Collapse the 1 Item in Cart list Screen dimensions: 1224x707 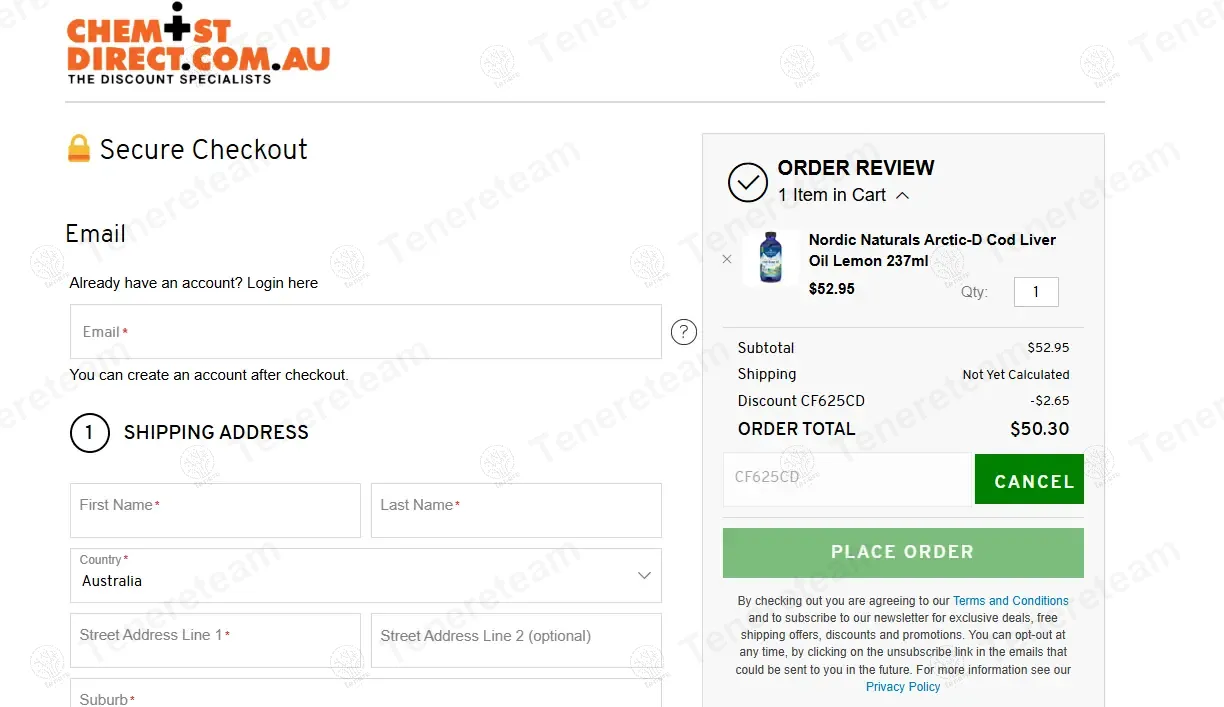click(902, 196)
